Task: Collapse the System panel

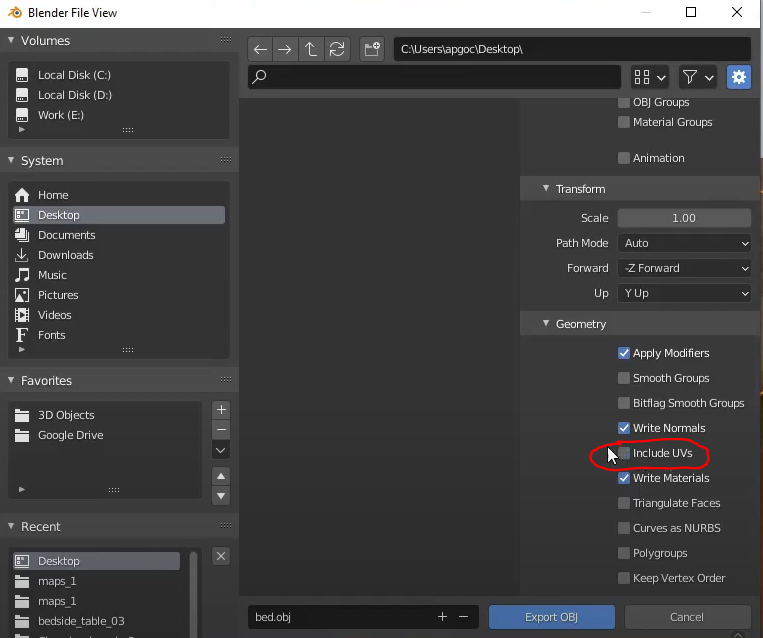Action: coord(11,161)
